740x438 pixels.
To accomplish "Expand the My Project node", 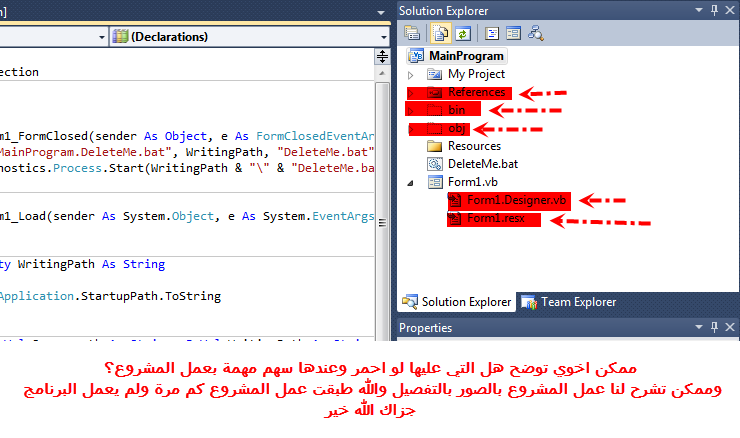I will [x=410, y=75].
